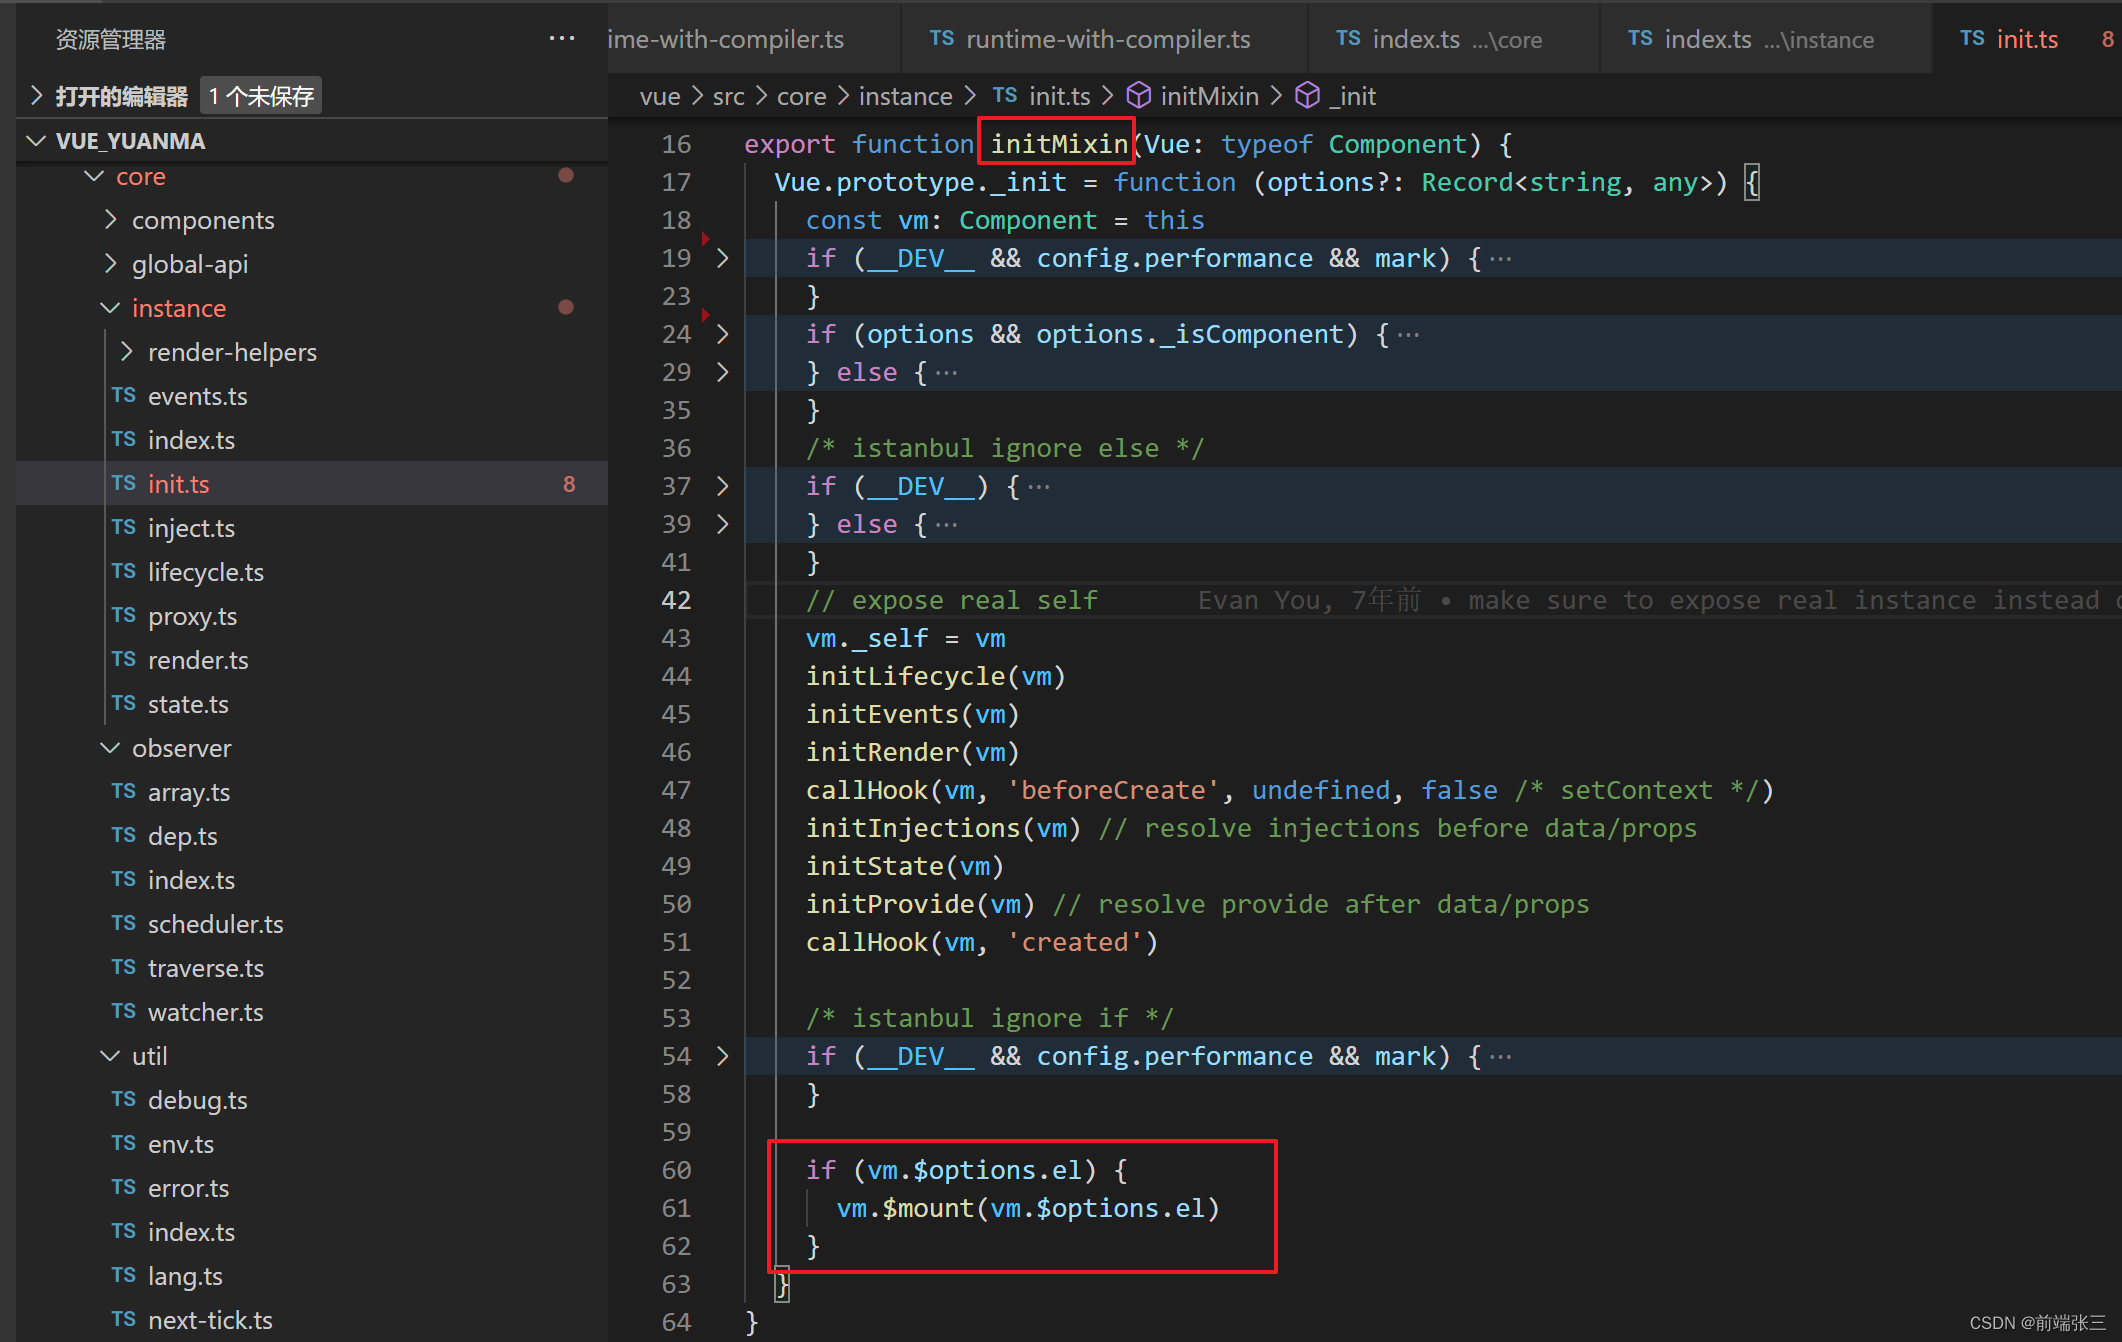Collapse the util folder
2122x1342 pixels.
[111, 1056]
